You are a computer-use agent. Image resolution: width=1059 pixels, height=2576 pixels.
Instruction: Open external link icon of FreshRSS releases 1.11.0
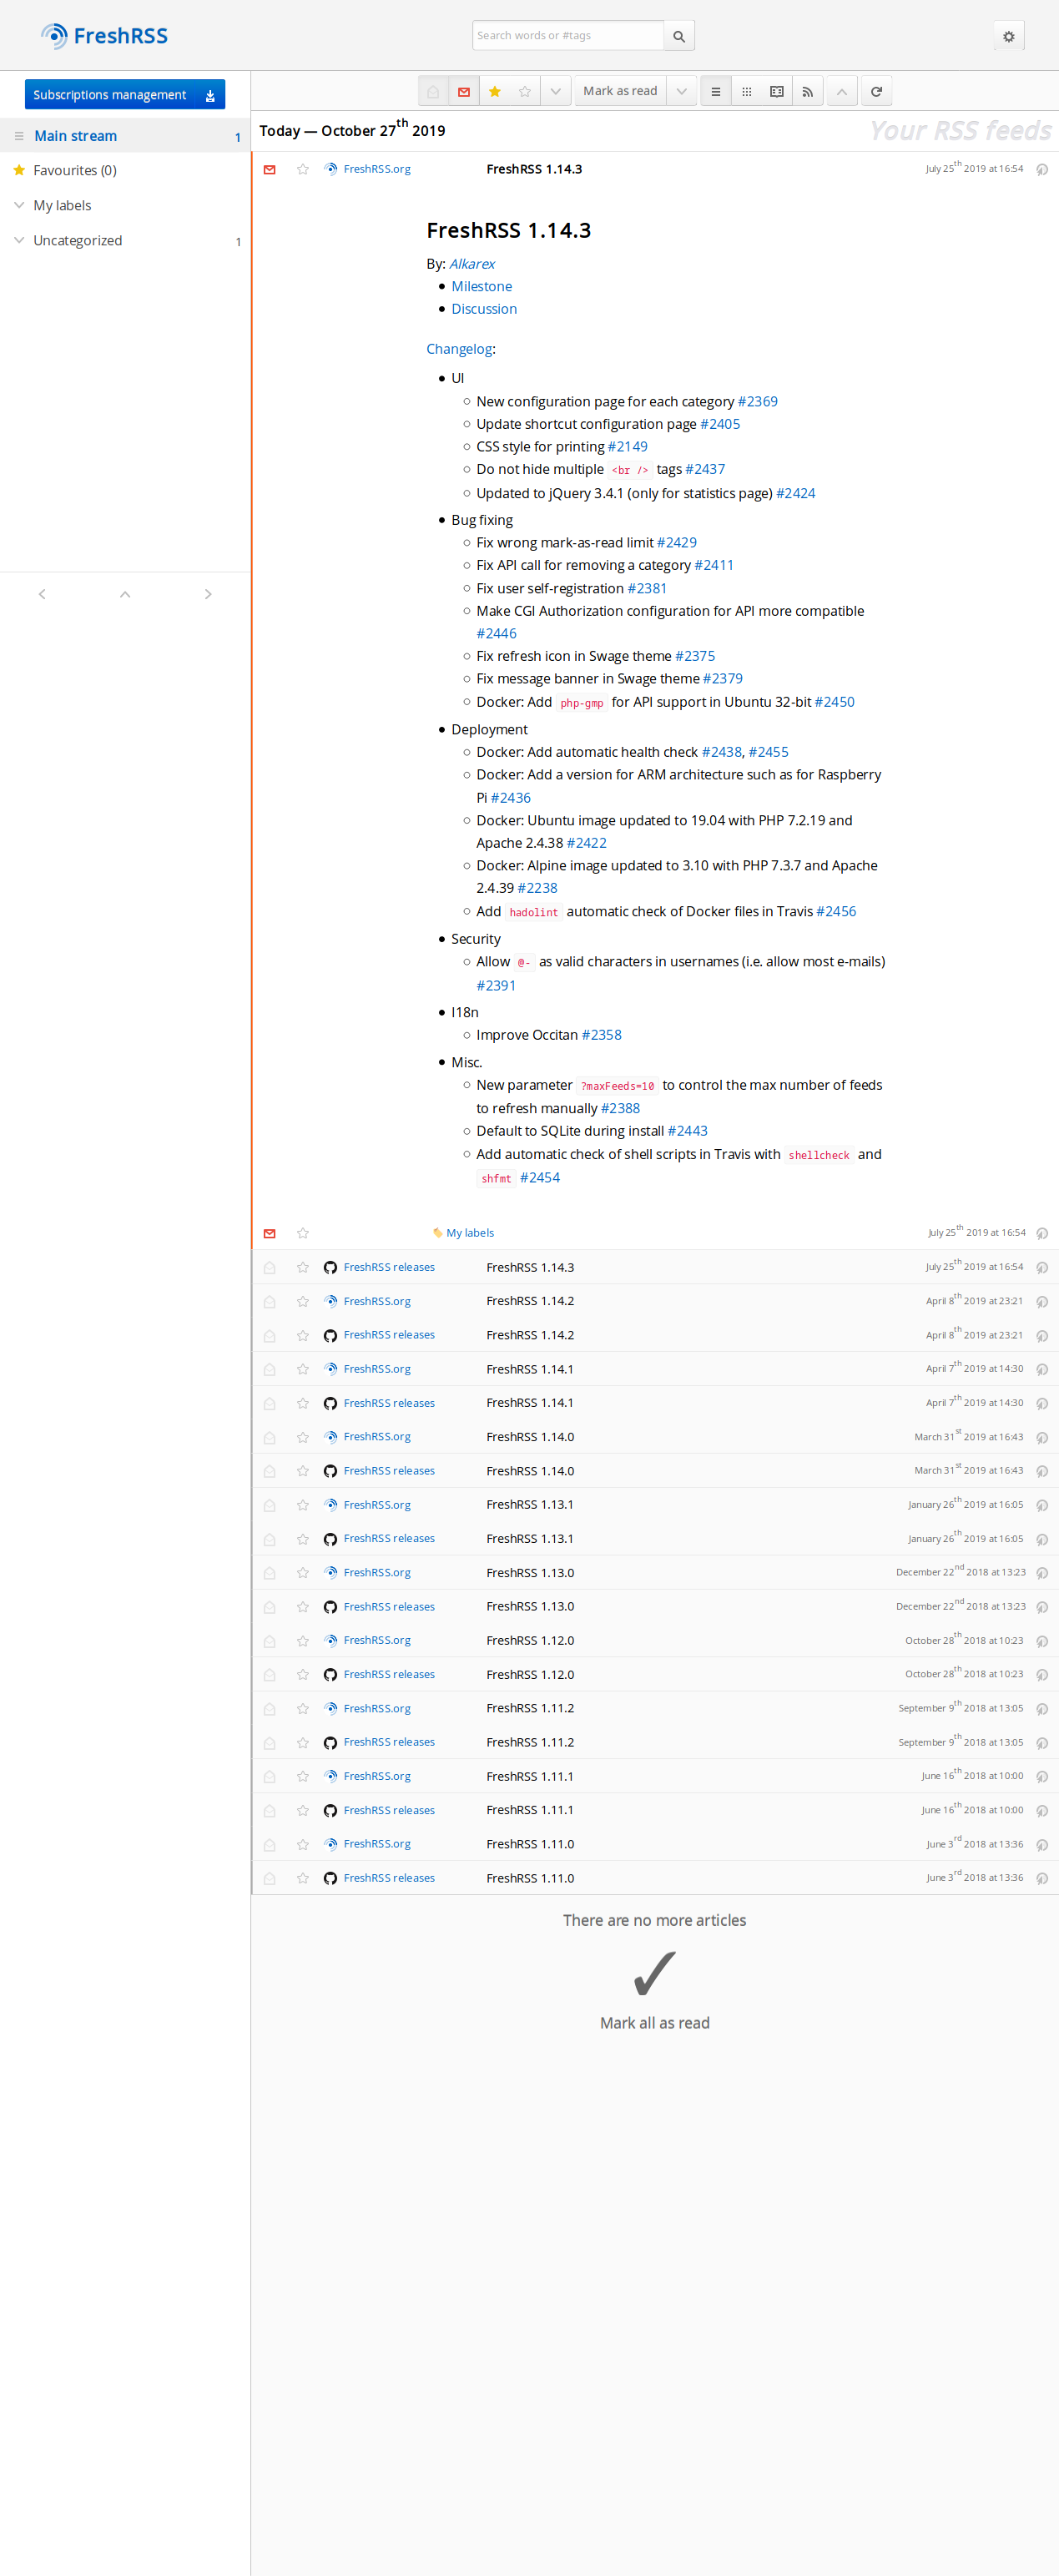click(x=1042, y=1879)
